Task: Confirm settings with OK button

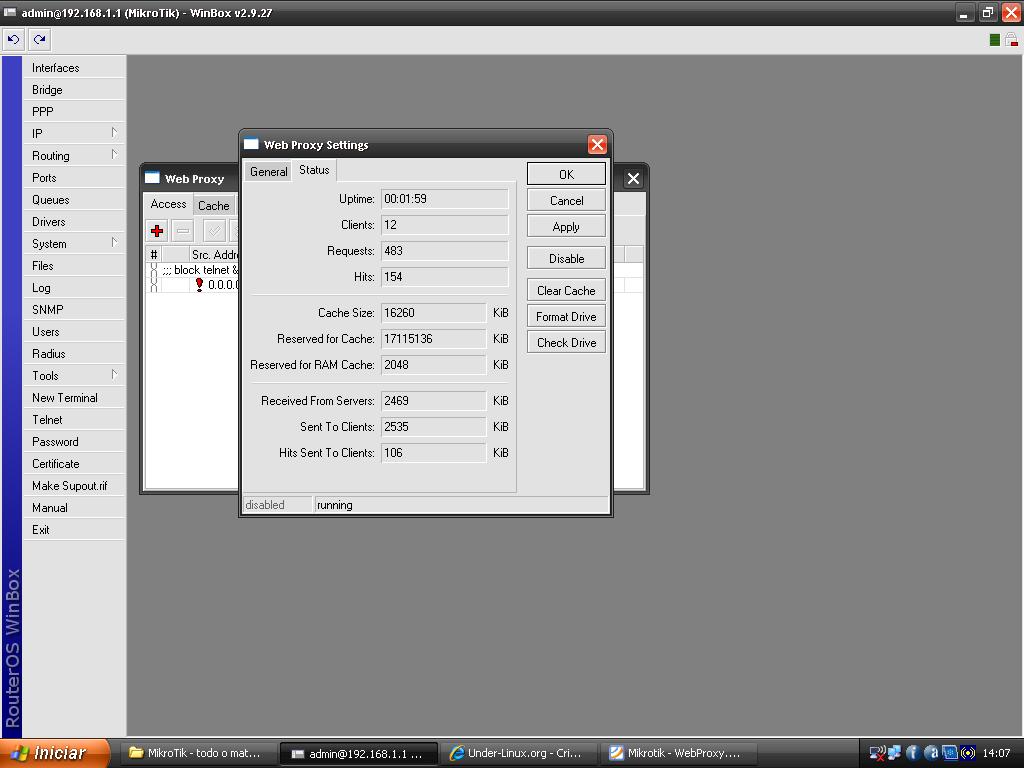Action: tap(566, 174)
